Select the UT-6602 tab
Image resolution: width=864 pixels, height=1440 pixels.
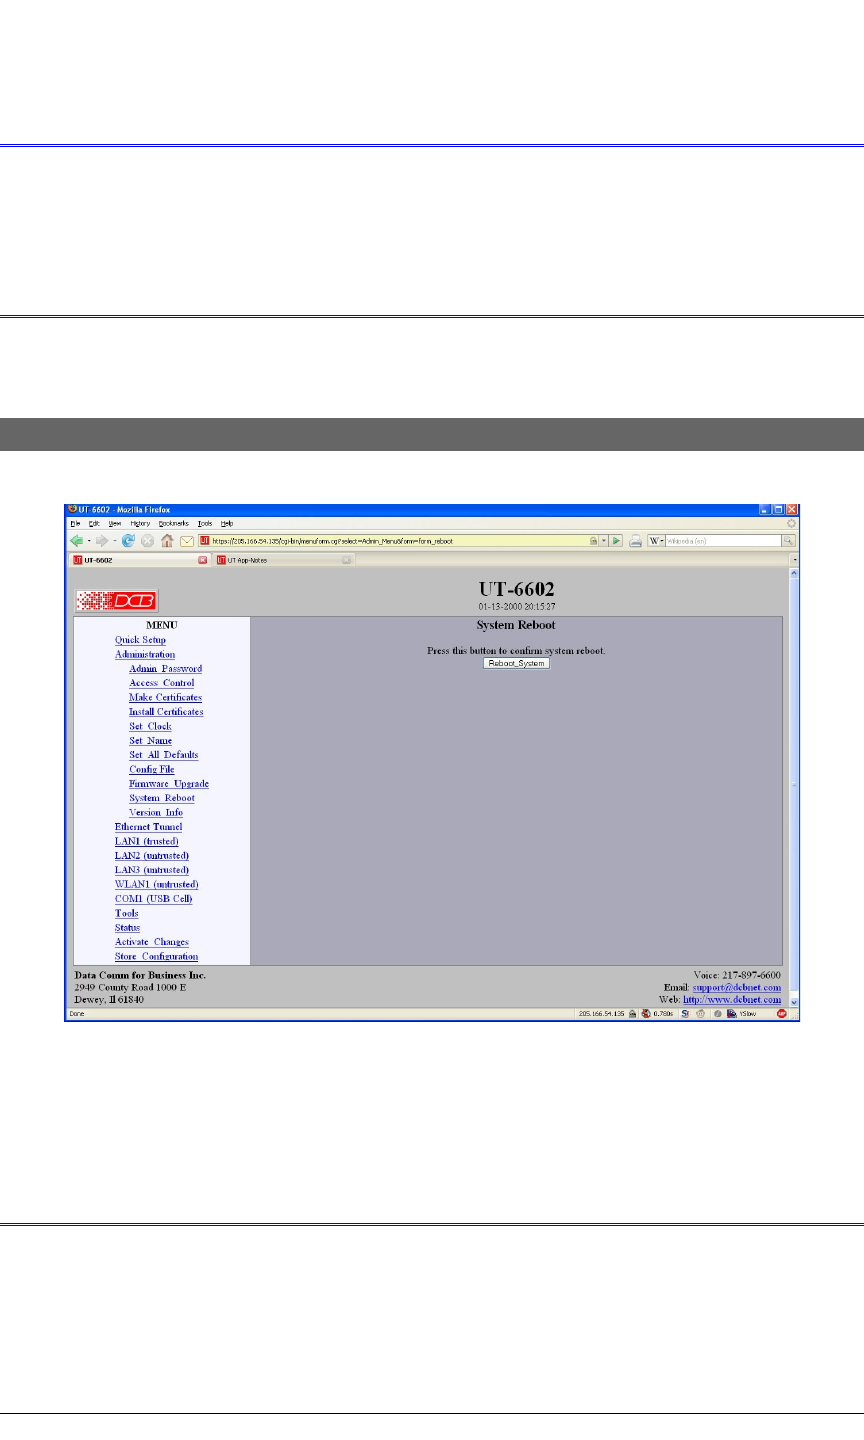140,560
